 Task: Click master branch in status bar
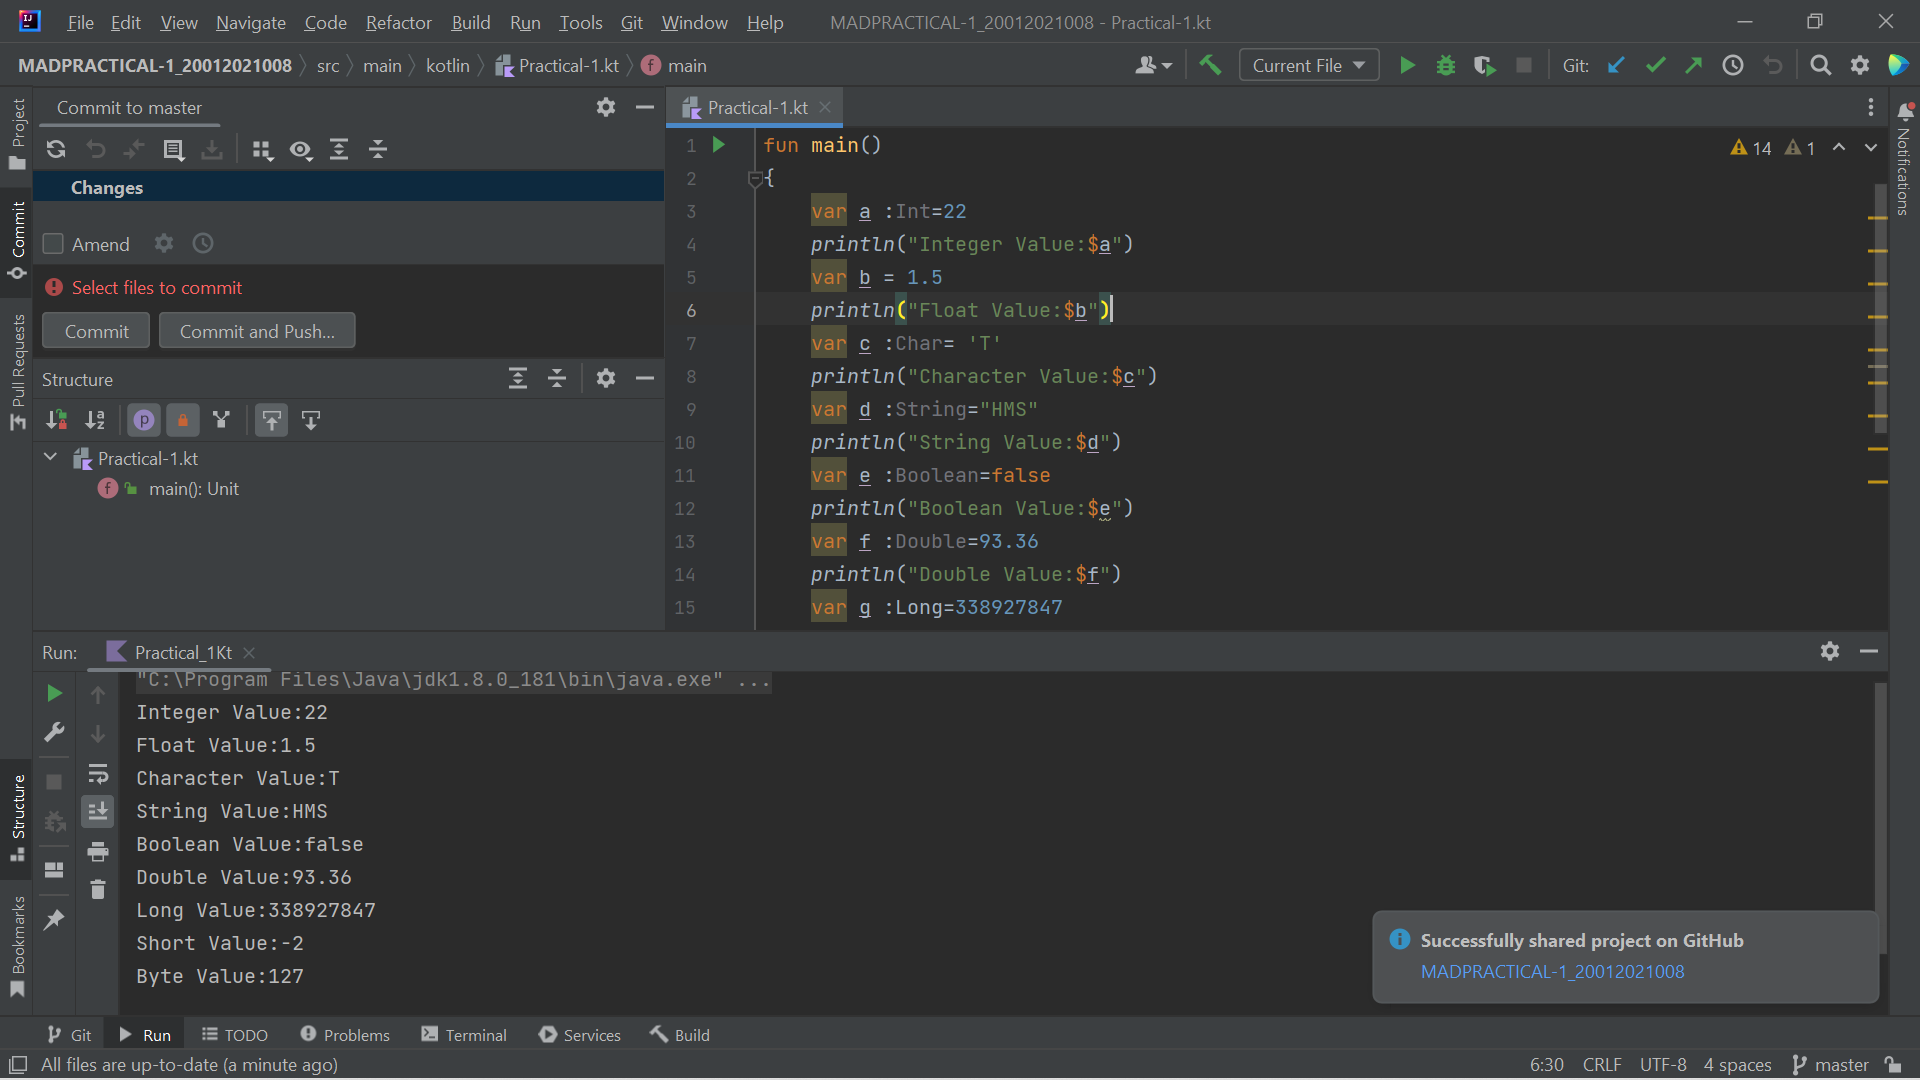pos(1830,1065)
